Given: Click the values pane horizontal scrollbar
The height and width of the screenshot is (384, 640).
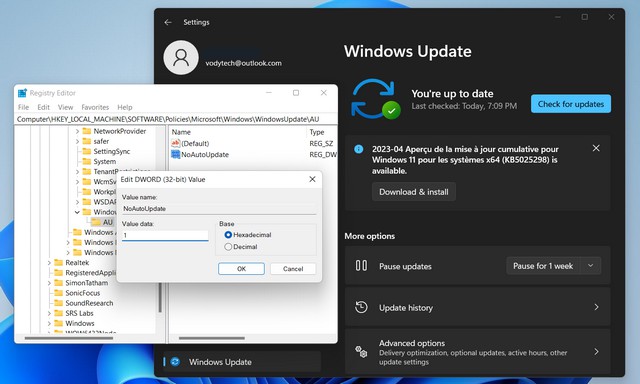Looking at the screenshot, I should [x=212, y=338].
